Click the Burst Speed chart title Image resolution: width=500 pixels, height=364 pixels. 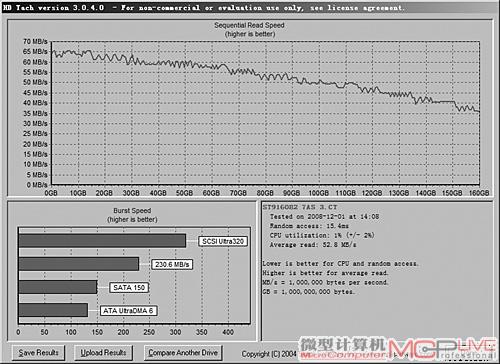pyautogui.click(x=132, y=211)
